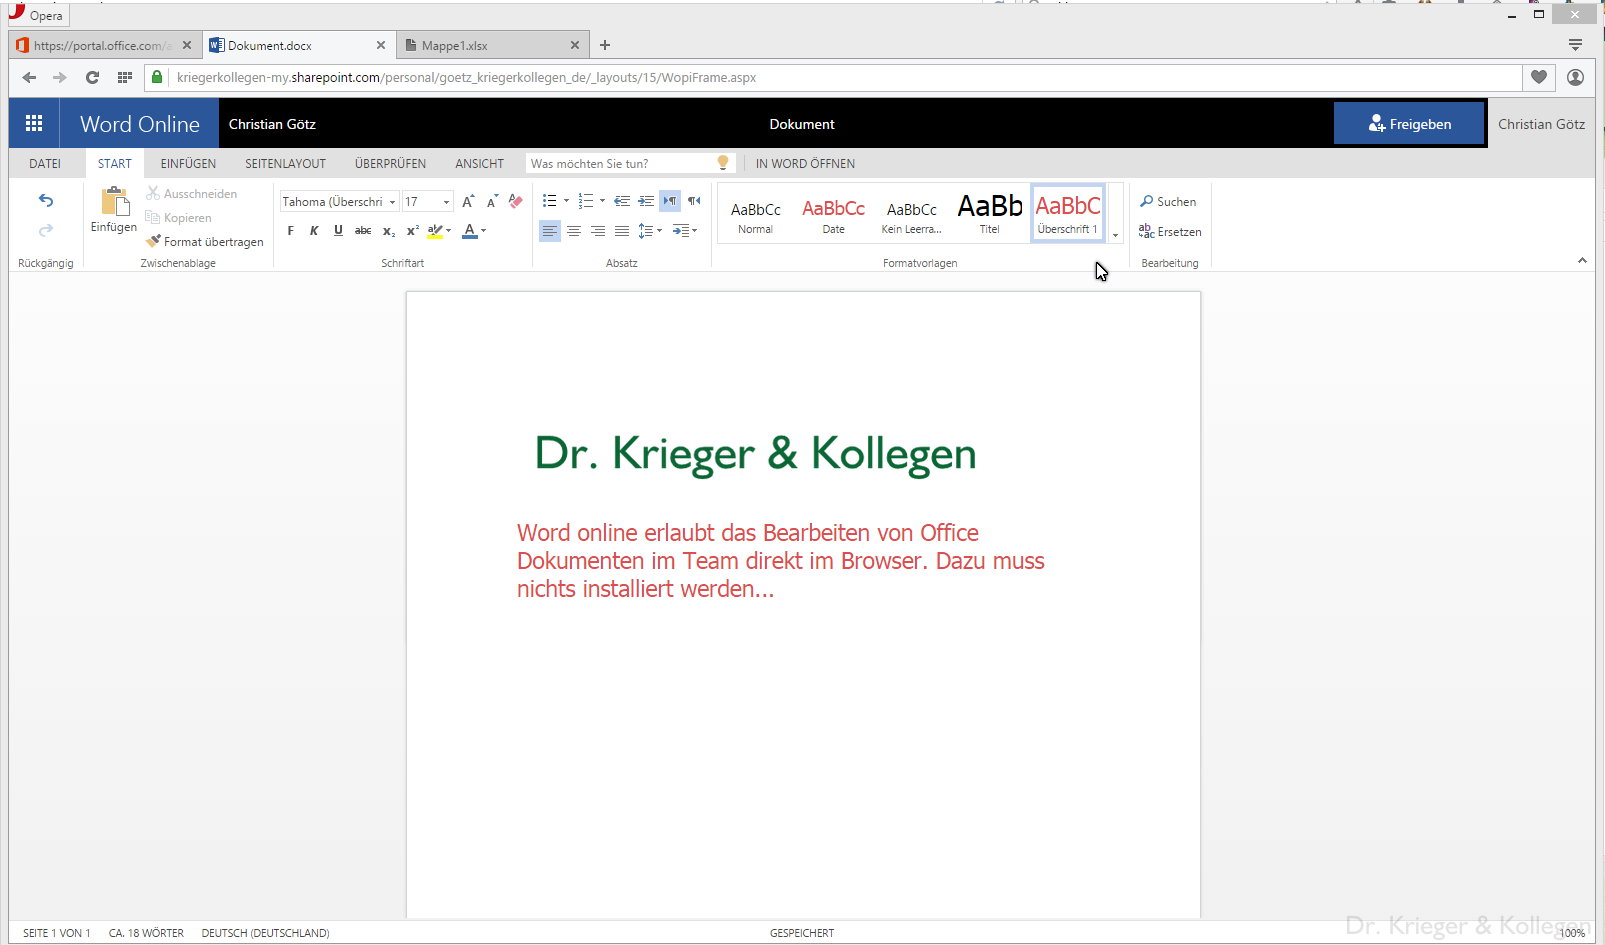Apply subscript formatting
The image size is (1605, 945).
(388, 231)
